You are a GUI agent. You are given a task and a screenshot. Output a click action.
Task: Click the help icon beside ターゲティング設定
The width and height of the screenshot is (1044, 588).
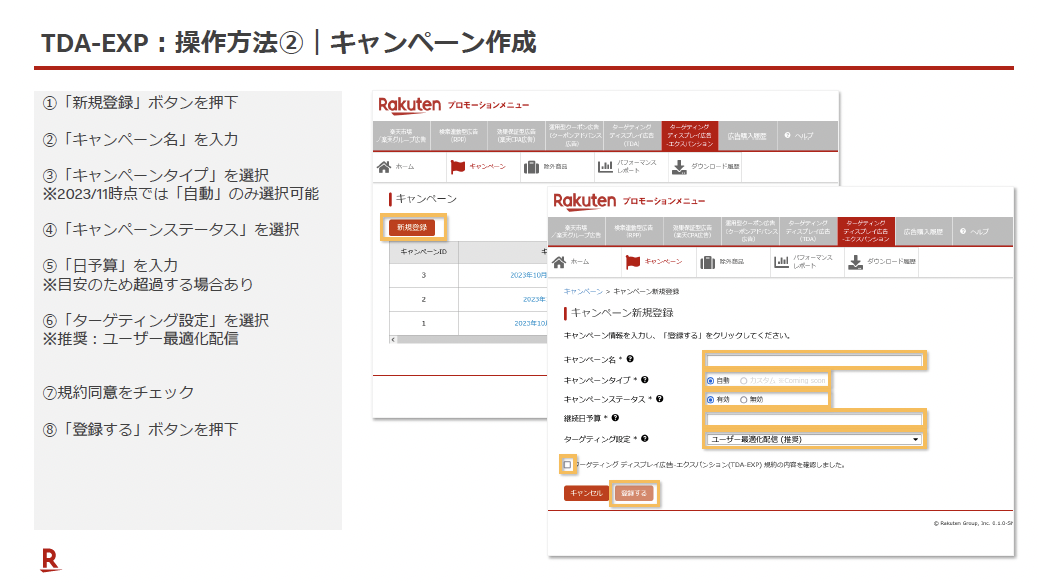[645, 439]
